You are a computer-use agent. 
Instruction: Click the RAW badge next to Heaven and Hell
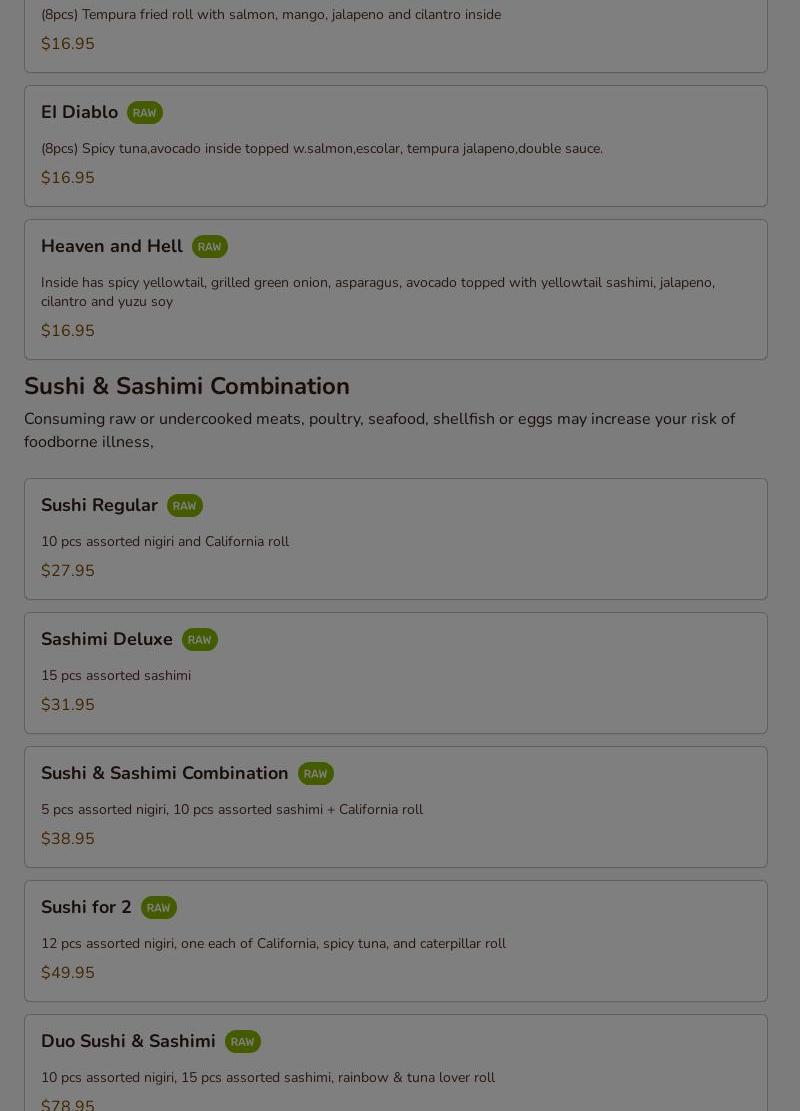click(x=210, y=247)
